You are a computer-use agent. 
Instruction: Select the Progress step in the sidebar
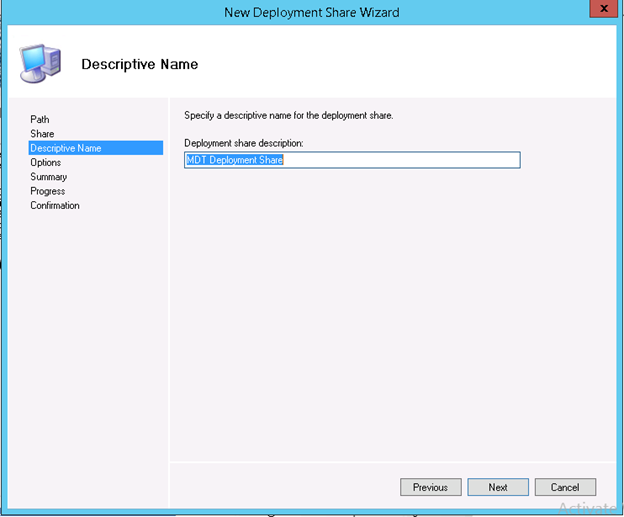click(48, 191)
